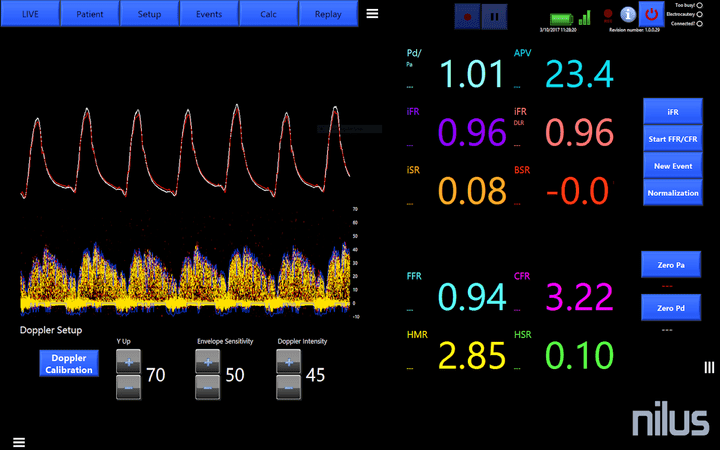Increase the Y Up value
Viewport: 720px width, 450px height.
[x=129, y=362]
